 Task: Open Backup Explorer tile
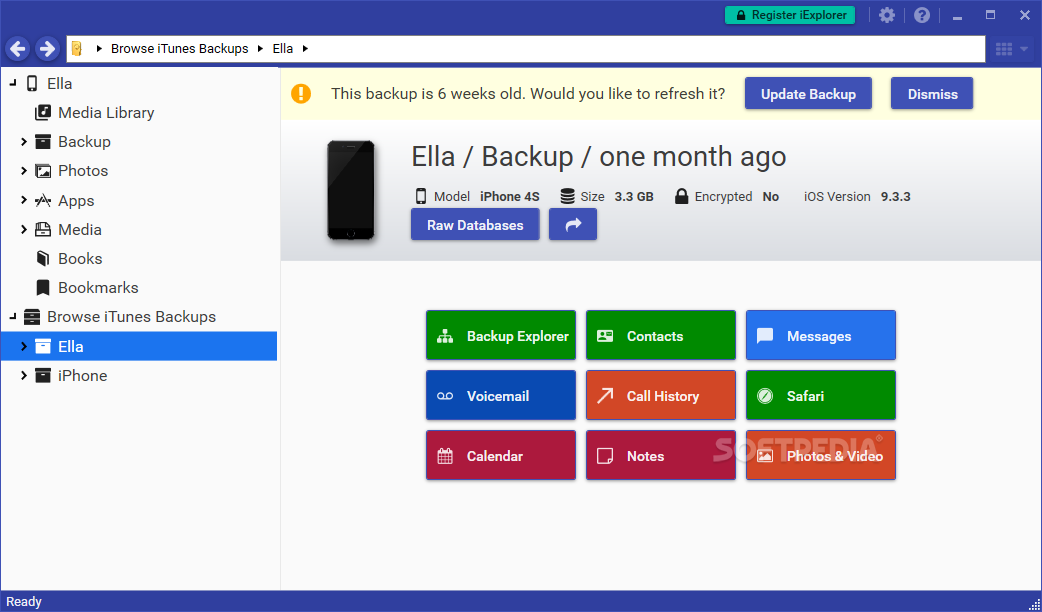click(x=501, y=336)
